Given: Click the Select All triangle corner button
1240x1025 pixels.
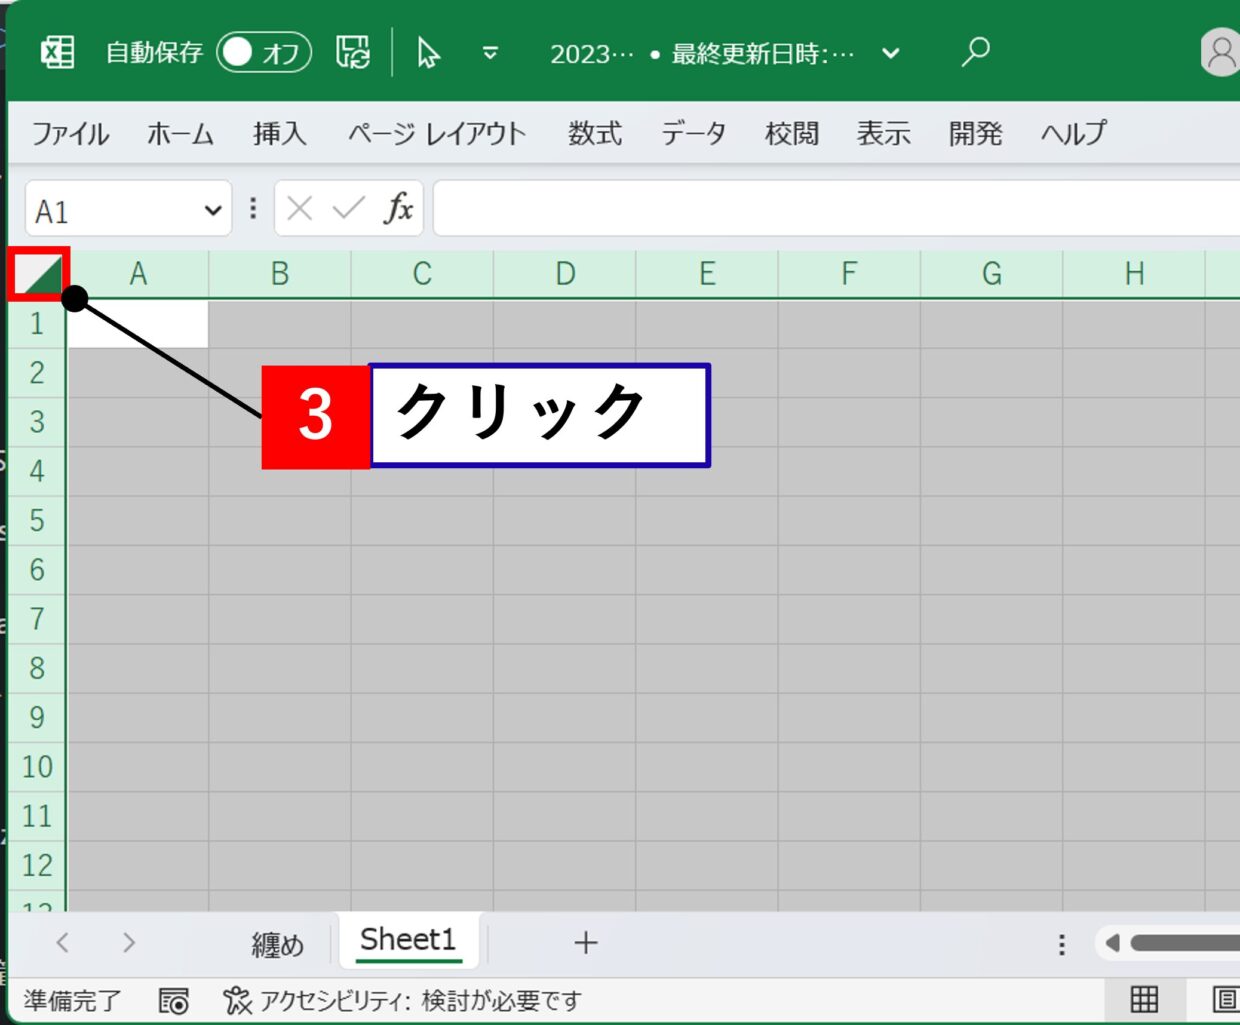Looking at the screenshot, I should pyautogui.click(x=38, y=274).
